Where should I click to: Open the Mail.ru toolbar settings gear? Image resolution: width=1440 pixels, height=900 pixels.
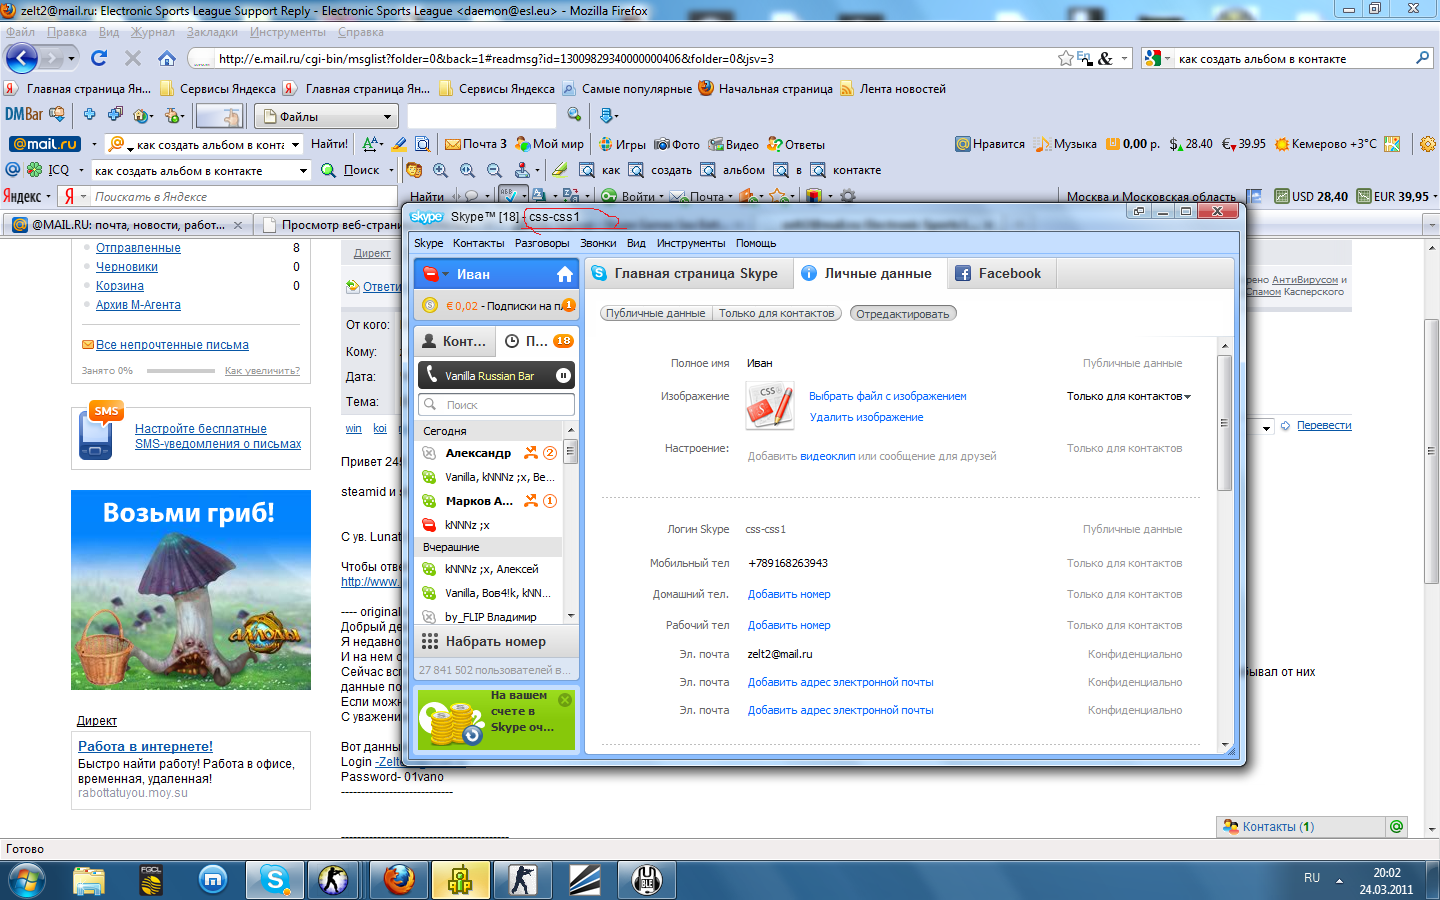point(1427,144)
